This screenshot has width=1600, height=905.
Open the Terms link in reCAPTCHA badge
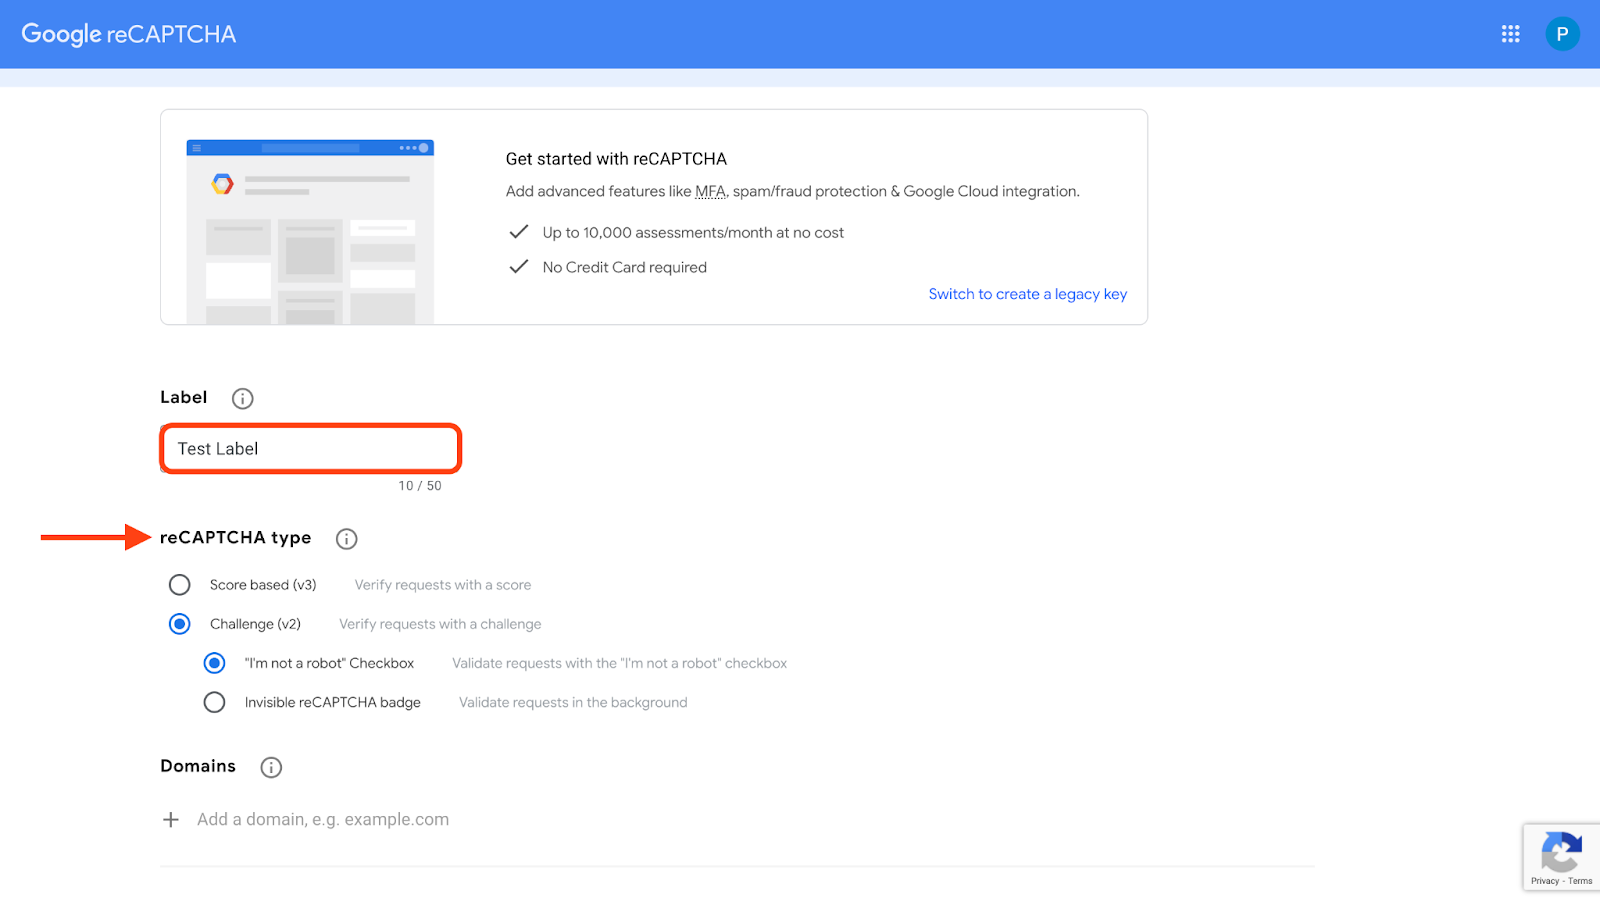1580,881
